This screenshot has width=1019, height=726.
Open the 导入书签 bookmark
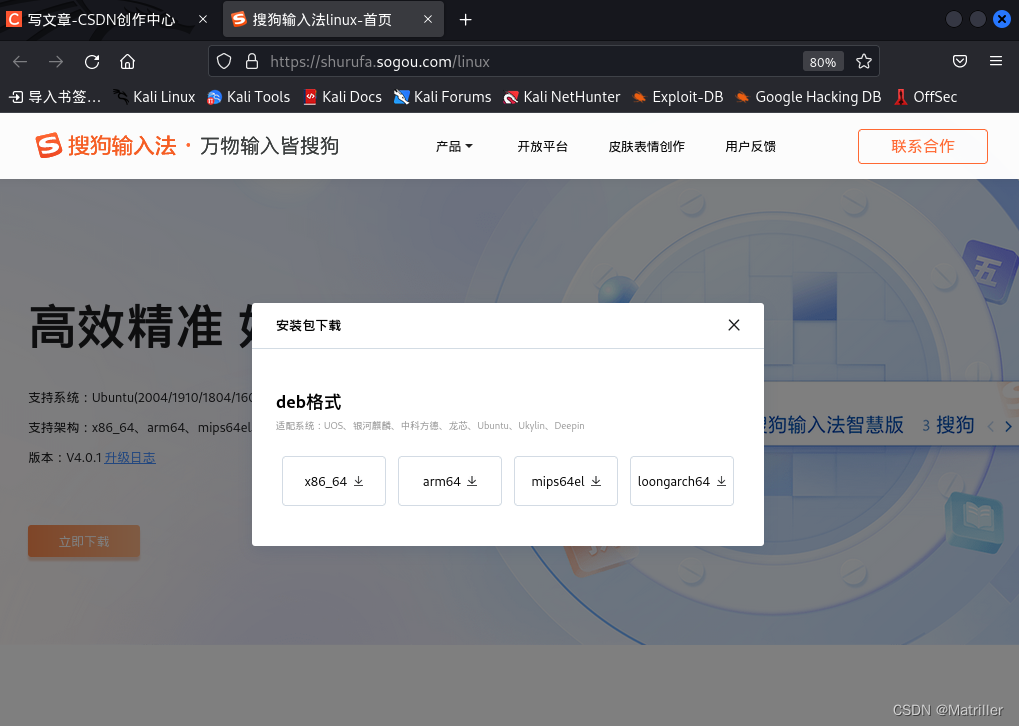click(55, 97)
